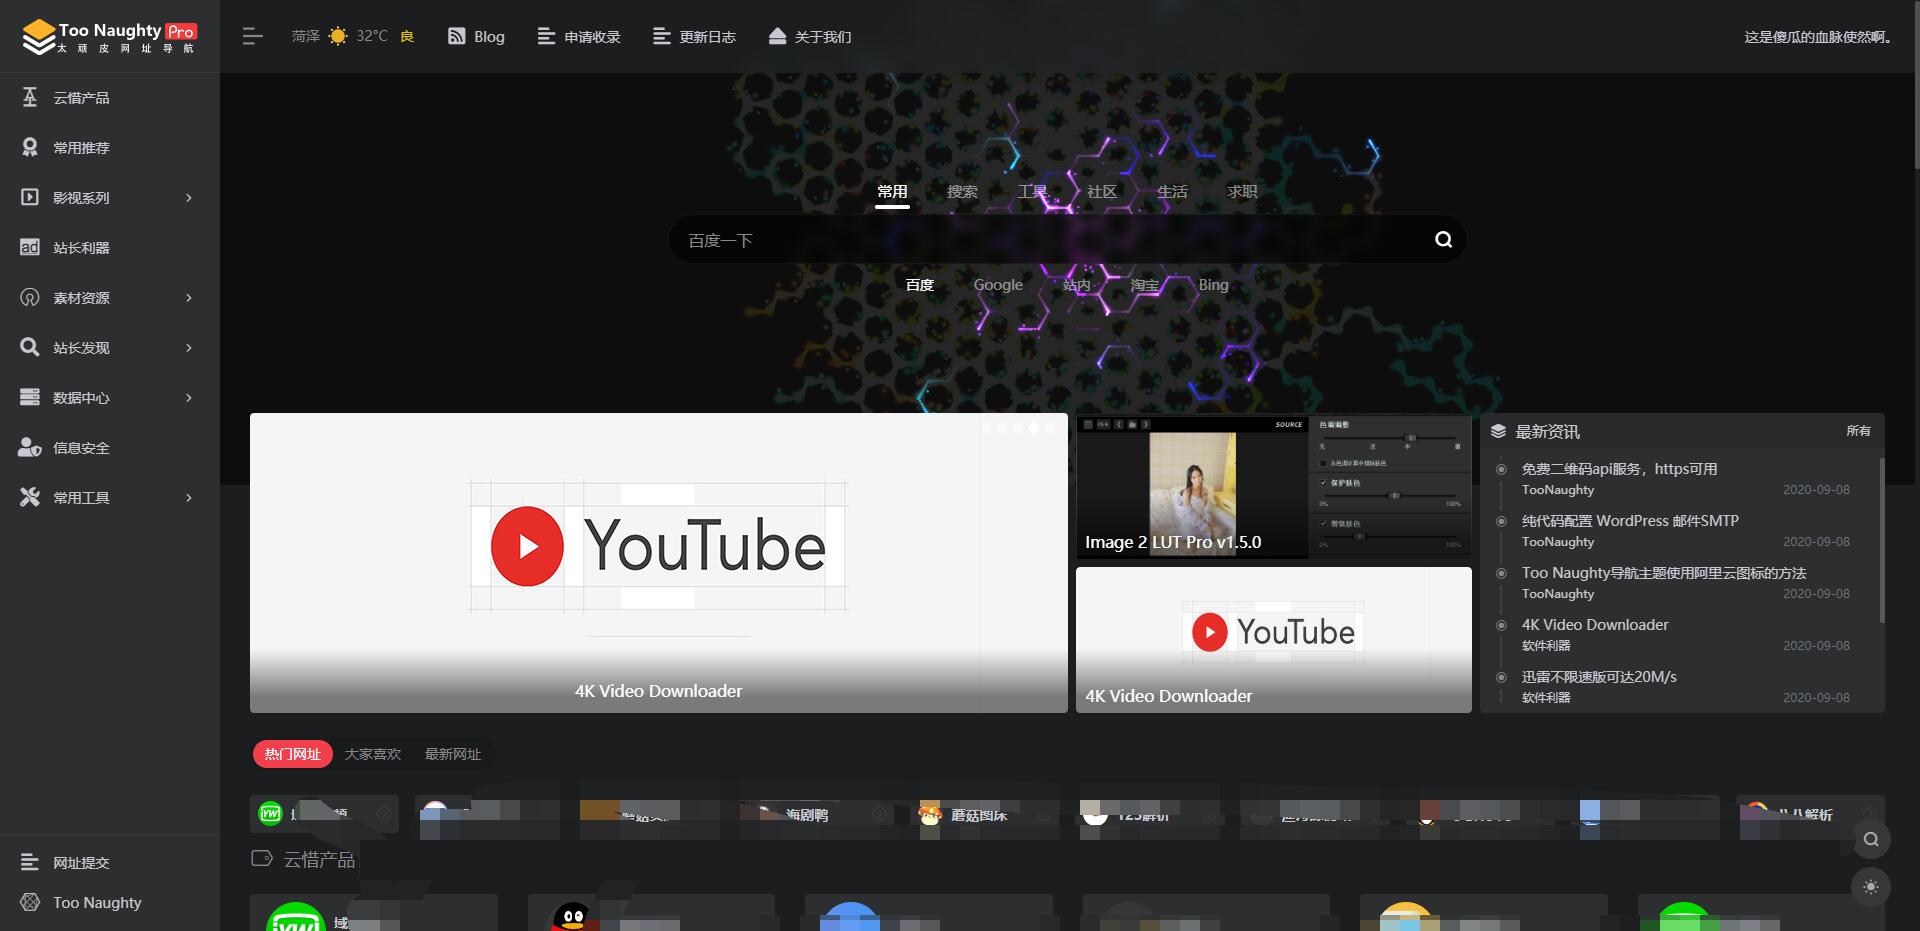Screen dimensions: 1920x931
Task: Click the page vertical scrollbar
Action: pos(1916,84)
